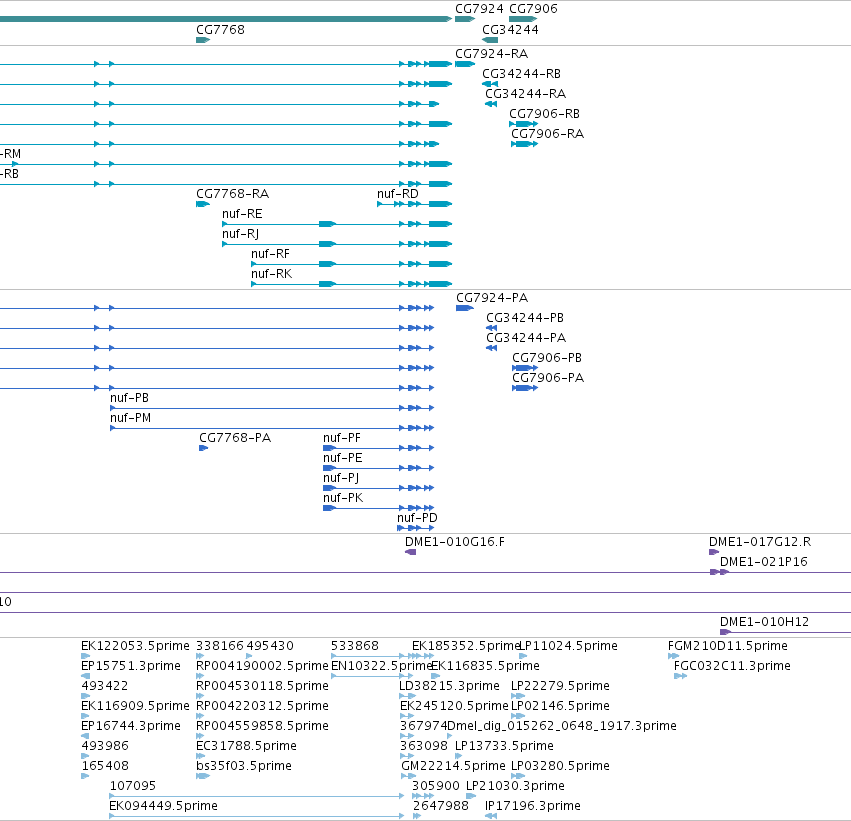Screen dimensions: 851x821
Task: Select the nuf-RE transcript
Action: [x=337, y=224]
